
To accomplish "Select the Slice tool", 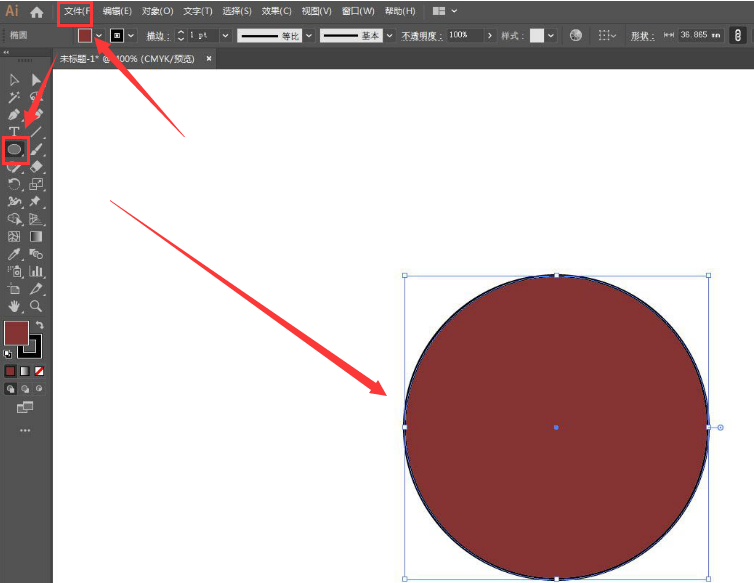I will tap(36, 289).
